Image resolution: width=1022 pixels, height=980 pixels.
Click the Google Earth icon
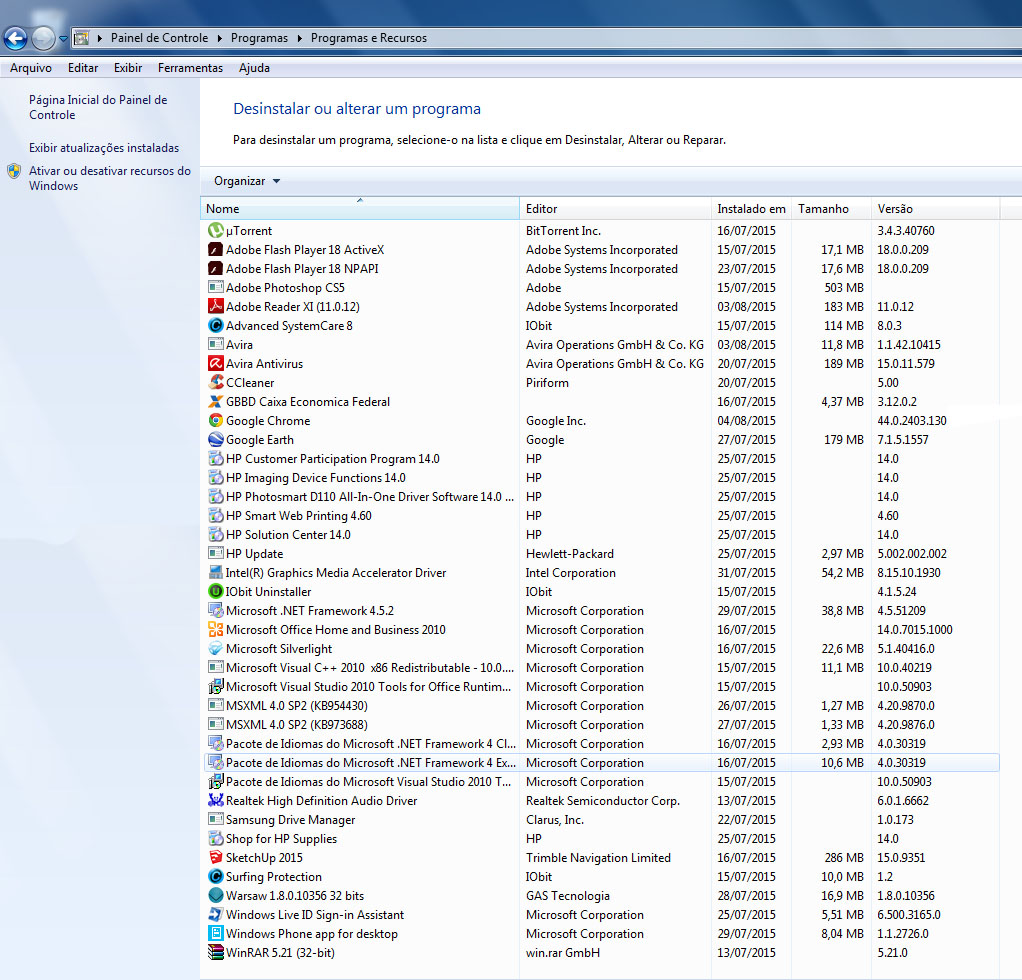pos(215,439)
